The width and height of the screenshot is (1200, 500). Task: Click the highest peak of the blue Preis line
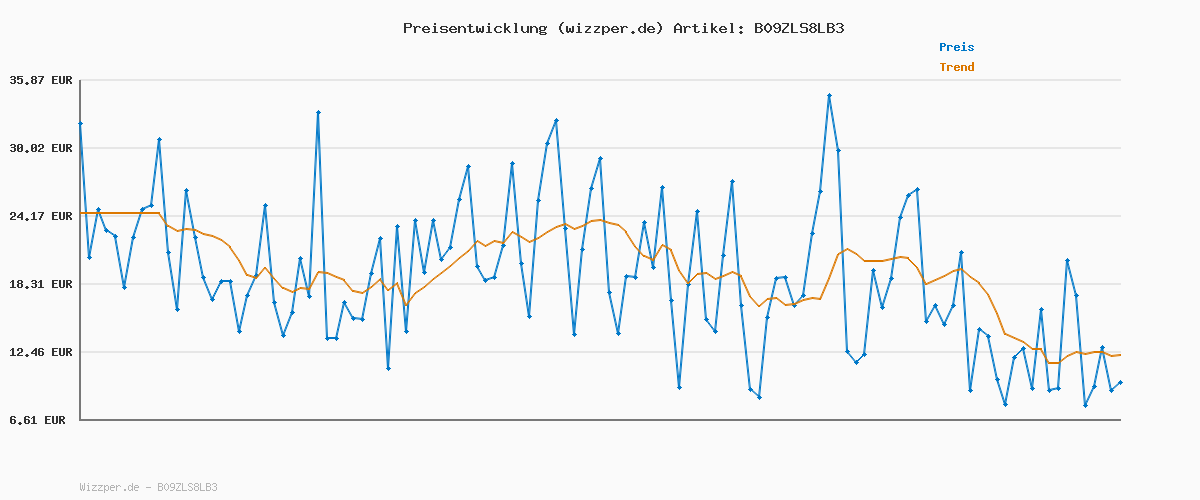[x=829, y=95]
